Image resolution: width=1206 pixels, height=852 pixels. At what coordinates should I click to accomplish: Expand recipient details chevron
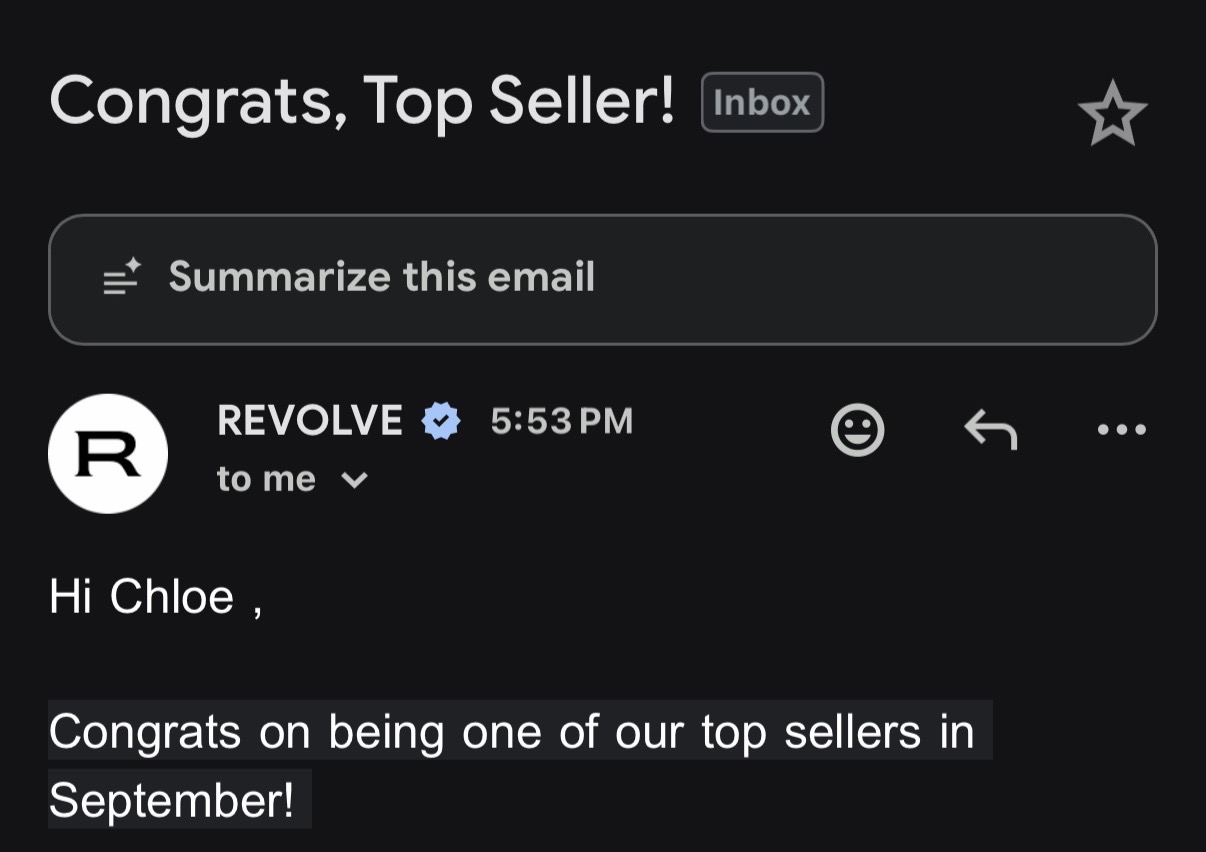click(x=354, y=481)
